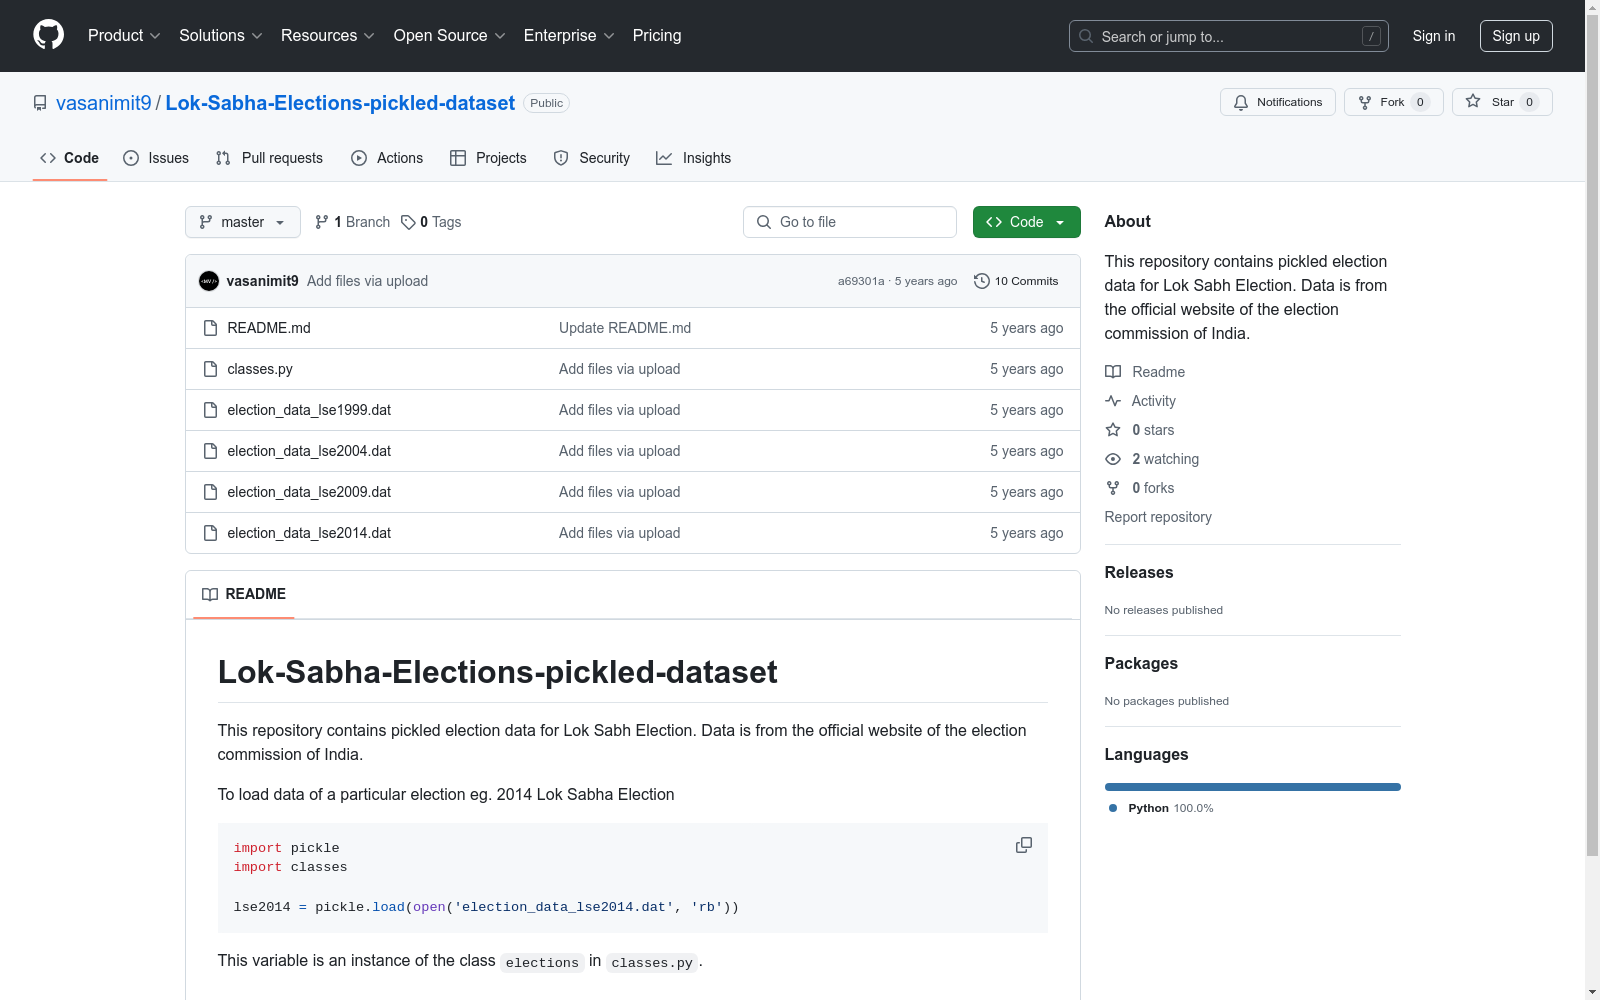The height and width of the screenshot is (1000, 1600).
Task: Click the branch icon next to 1 Branch
Action: 322,222
